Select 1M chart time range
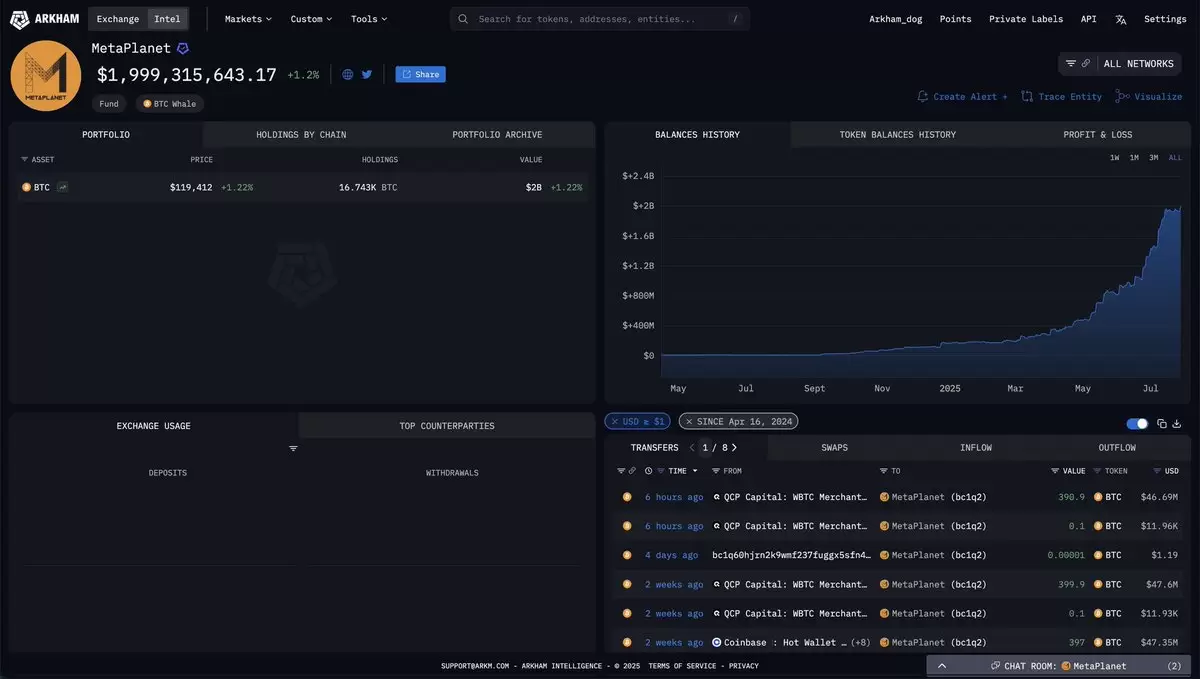Screen dimensions: 1200x679 click(1134, 158)
